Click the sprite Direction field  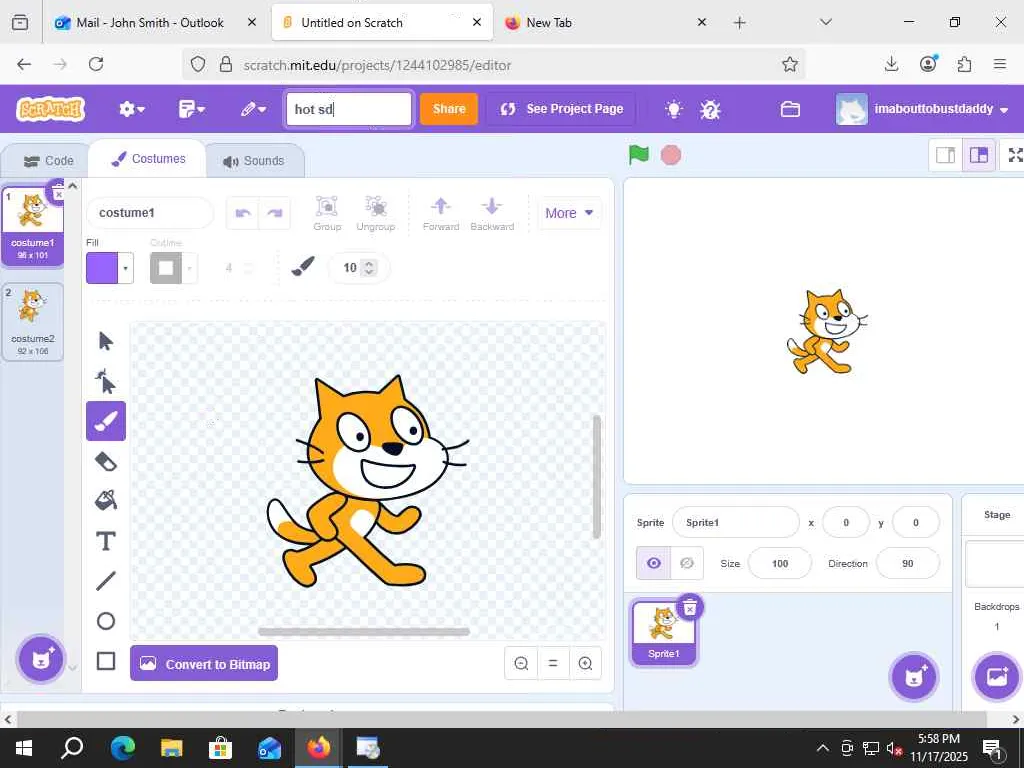click(907, 563)
